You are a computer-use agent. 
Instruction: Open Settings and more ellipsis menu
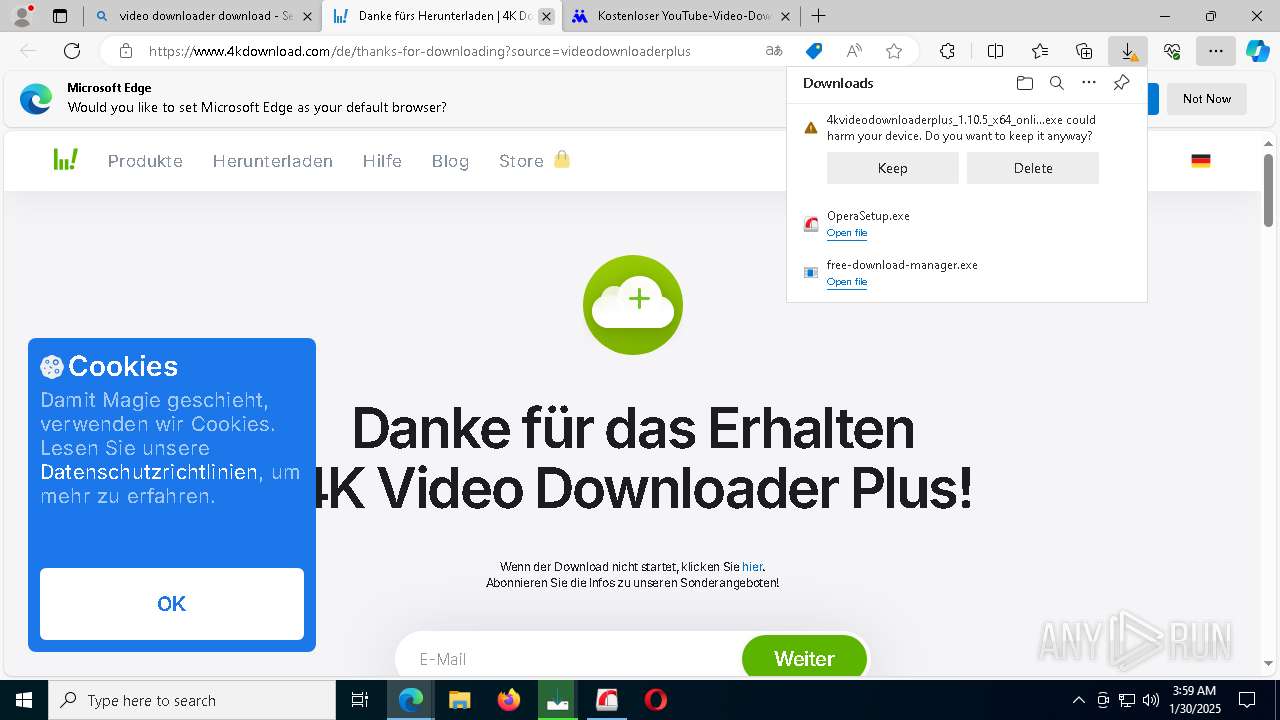click(1216, 51)
